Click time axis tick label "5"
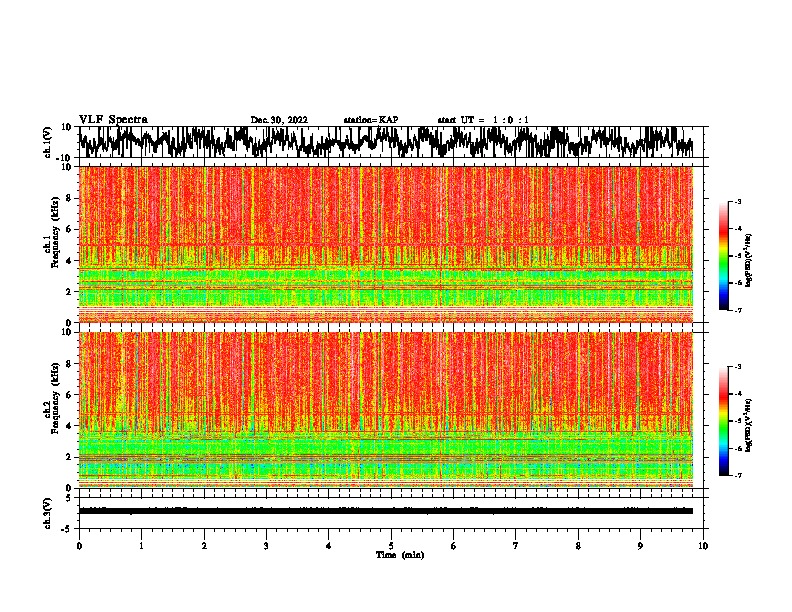The height and width of the screenshot is (612, 792). (391, 545)
